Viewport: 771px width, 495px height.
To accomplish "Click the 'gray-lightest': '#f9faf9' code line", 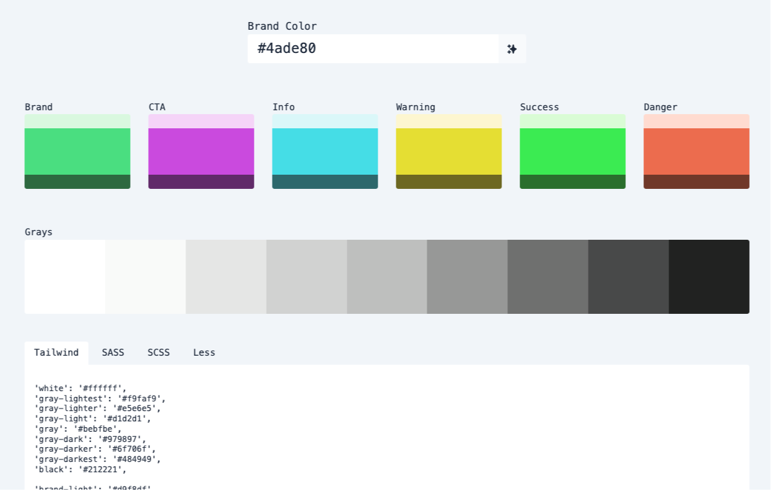I will 100,399.
